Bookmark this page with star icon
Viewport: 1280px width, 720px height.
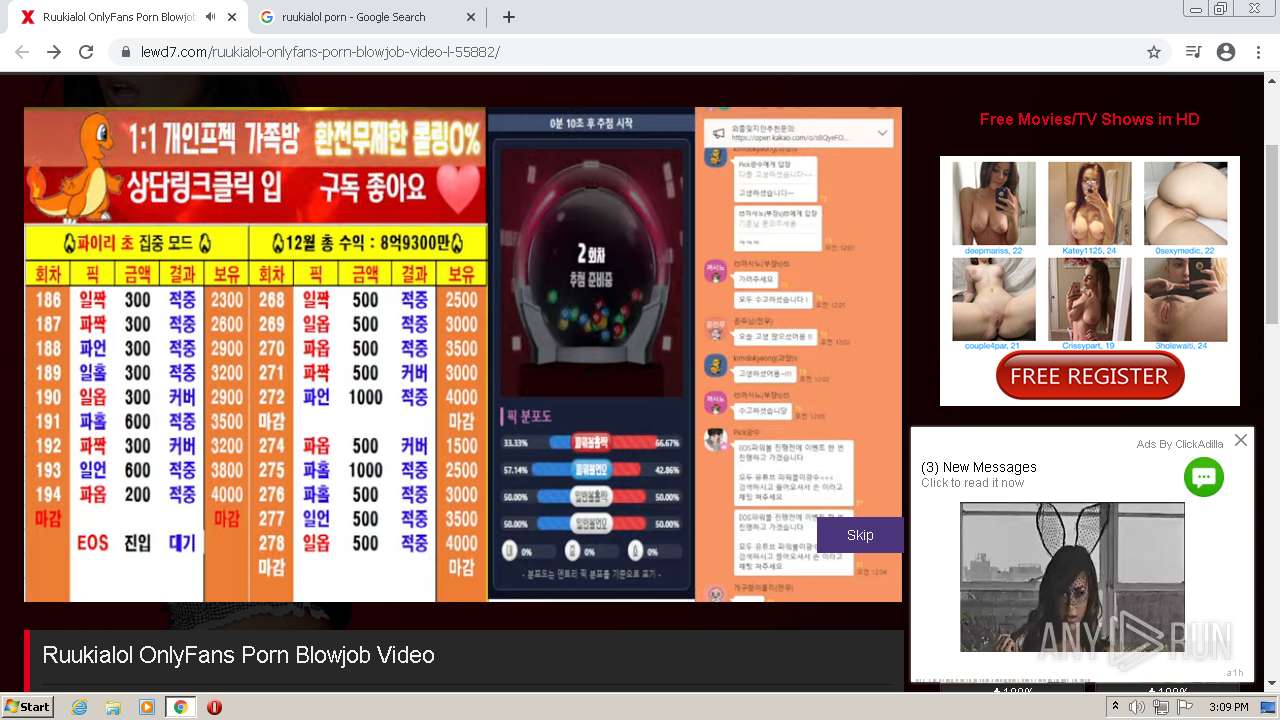tap(1154, 52)
